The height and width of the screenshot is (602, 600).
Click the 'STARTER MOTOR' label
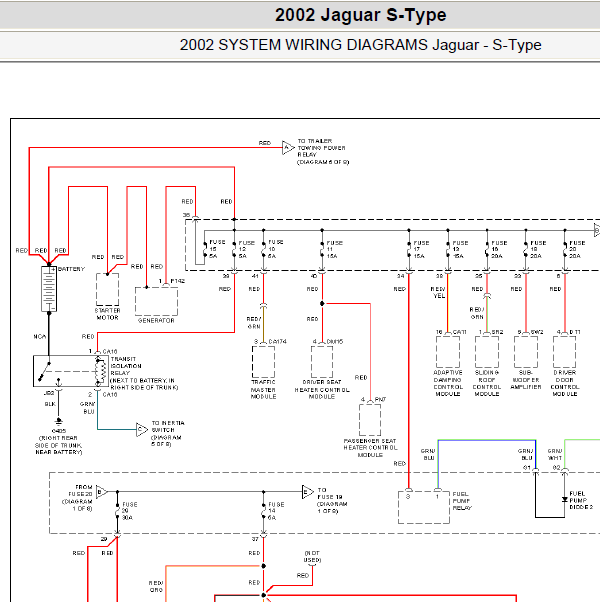107,314
